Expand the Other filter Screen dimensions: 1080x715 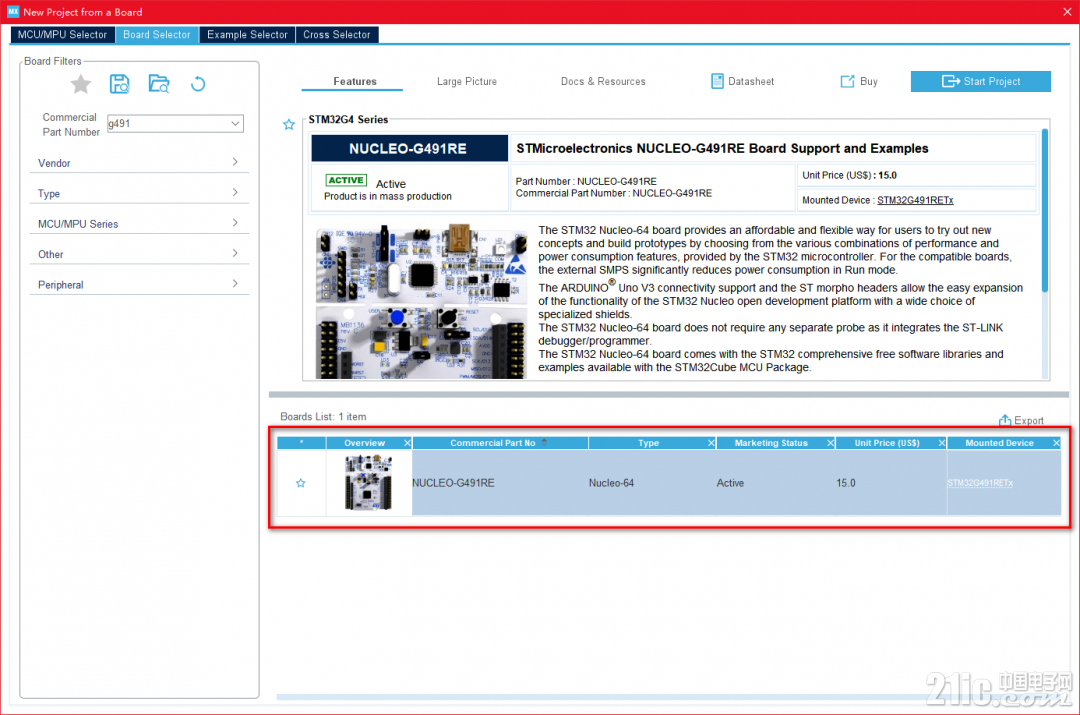coord(139,253)
